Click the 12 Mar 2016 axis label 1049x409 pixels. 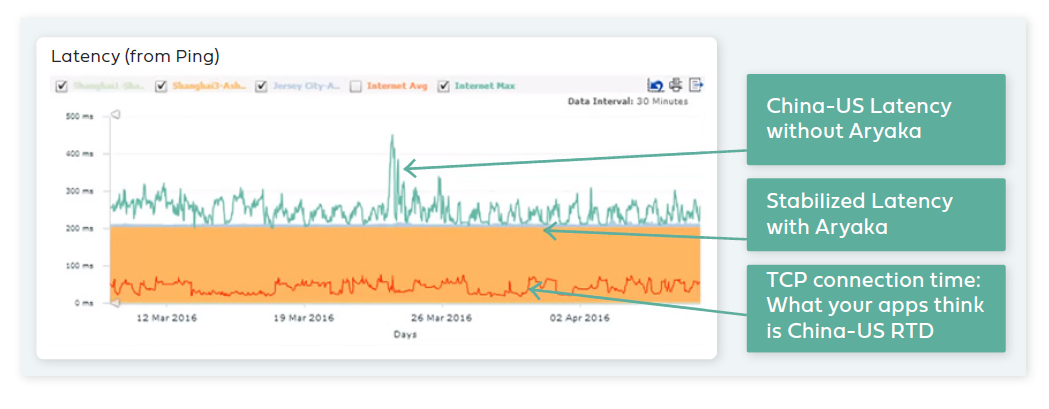[x=166, y=318]
